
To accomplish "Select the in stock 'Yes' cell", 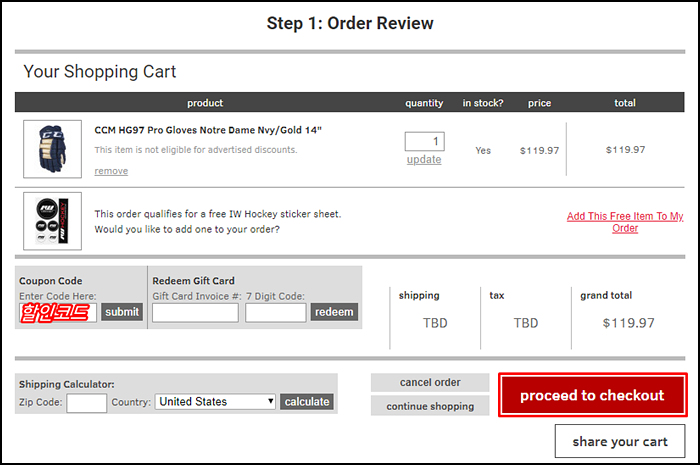I will (x=483, y=151).
